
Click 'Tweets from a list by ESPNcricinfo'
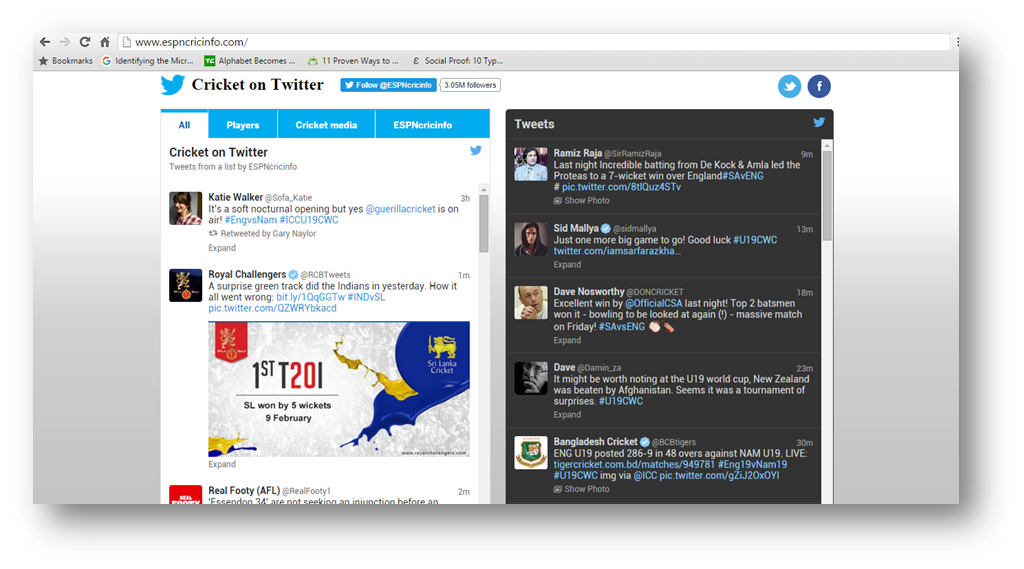coord(233,167)
